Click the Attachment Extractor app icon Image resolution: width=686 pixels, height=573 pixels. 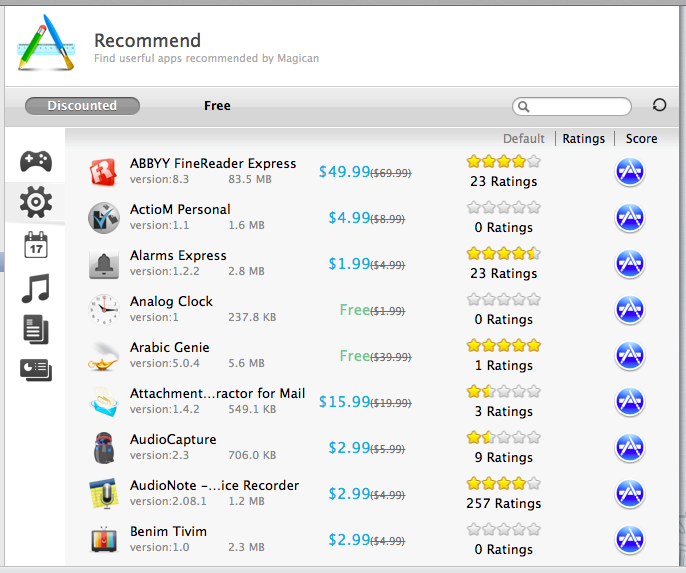[104, 402]
